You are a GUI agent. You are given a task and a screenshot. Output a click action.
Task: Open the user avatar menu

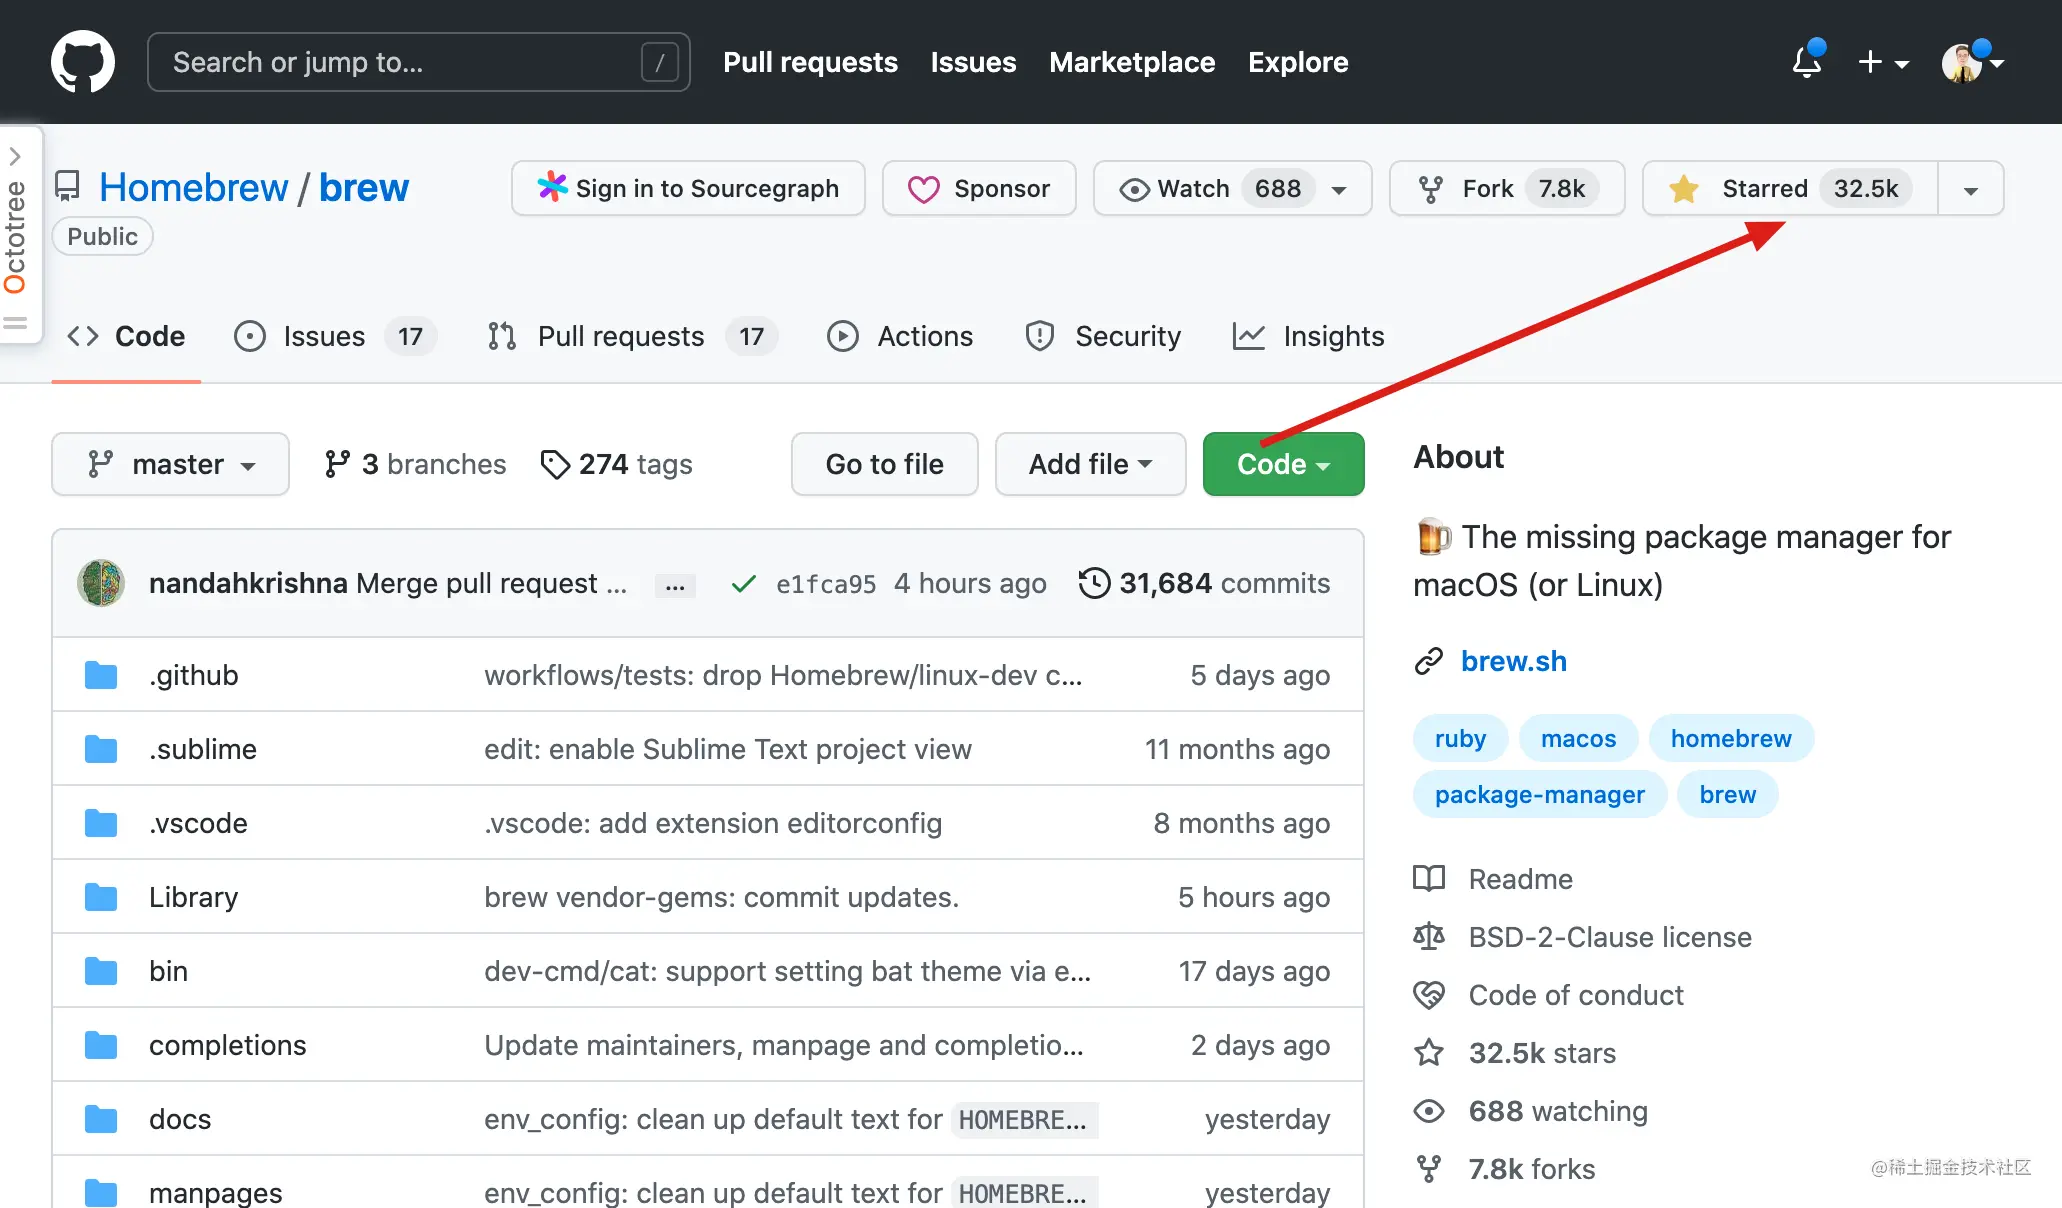tap(1972, 62)
